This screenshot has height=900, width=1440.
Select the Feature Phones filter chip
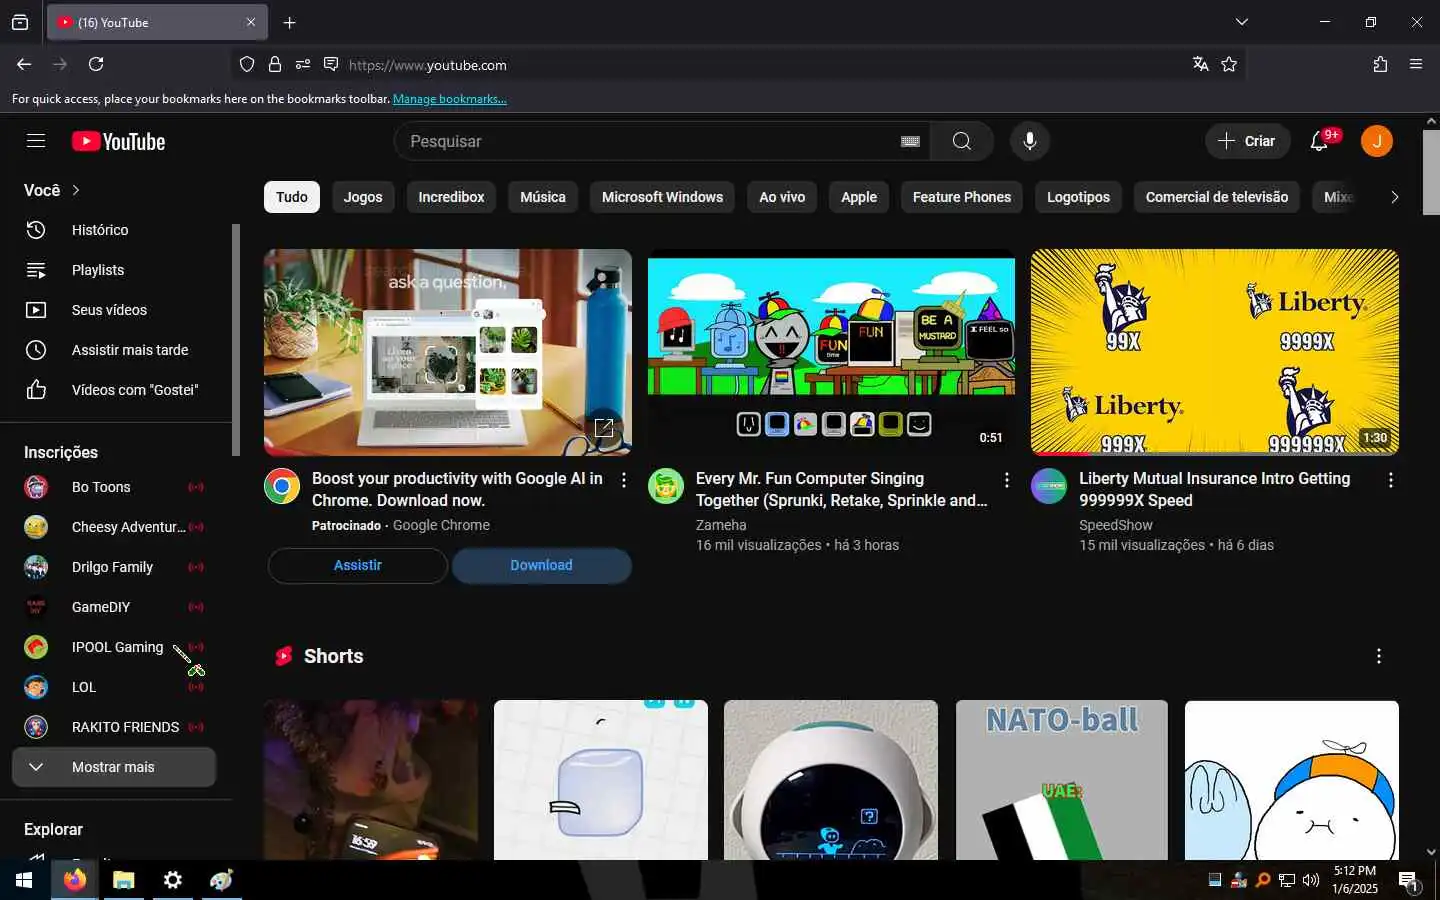coord(962,197)
